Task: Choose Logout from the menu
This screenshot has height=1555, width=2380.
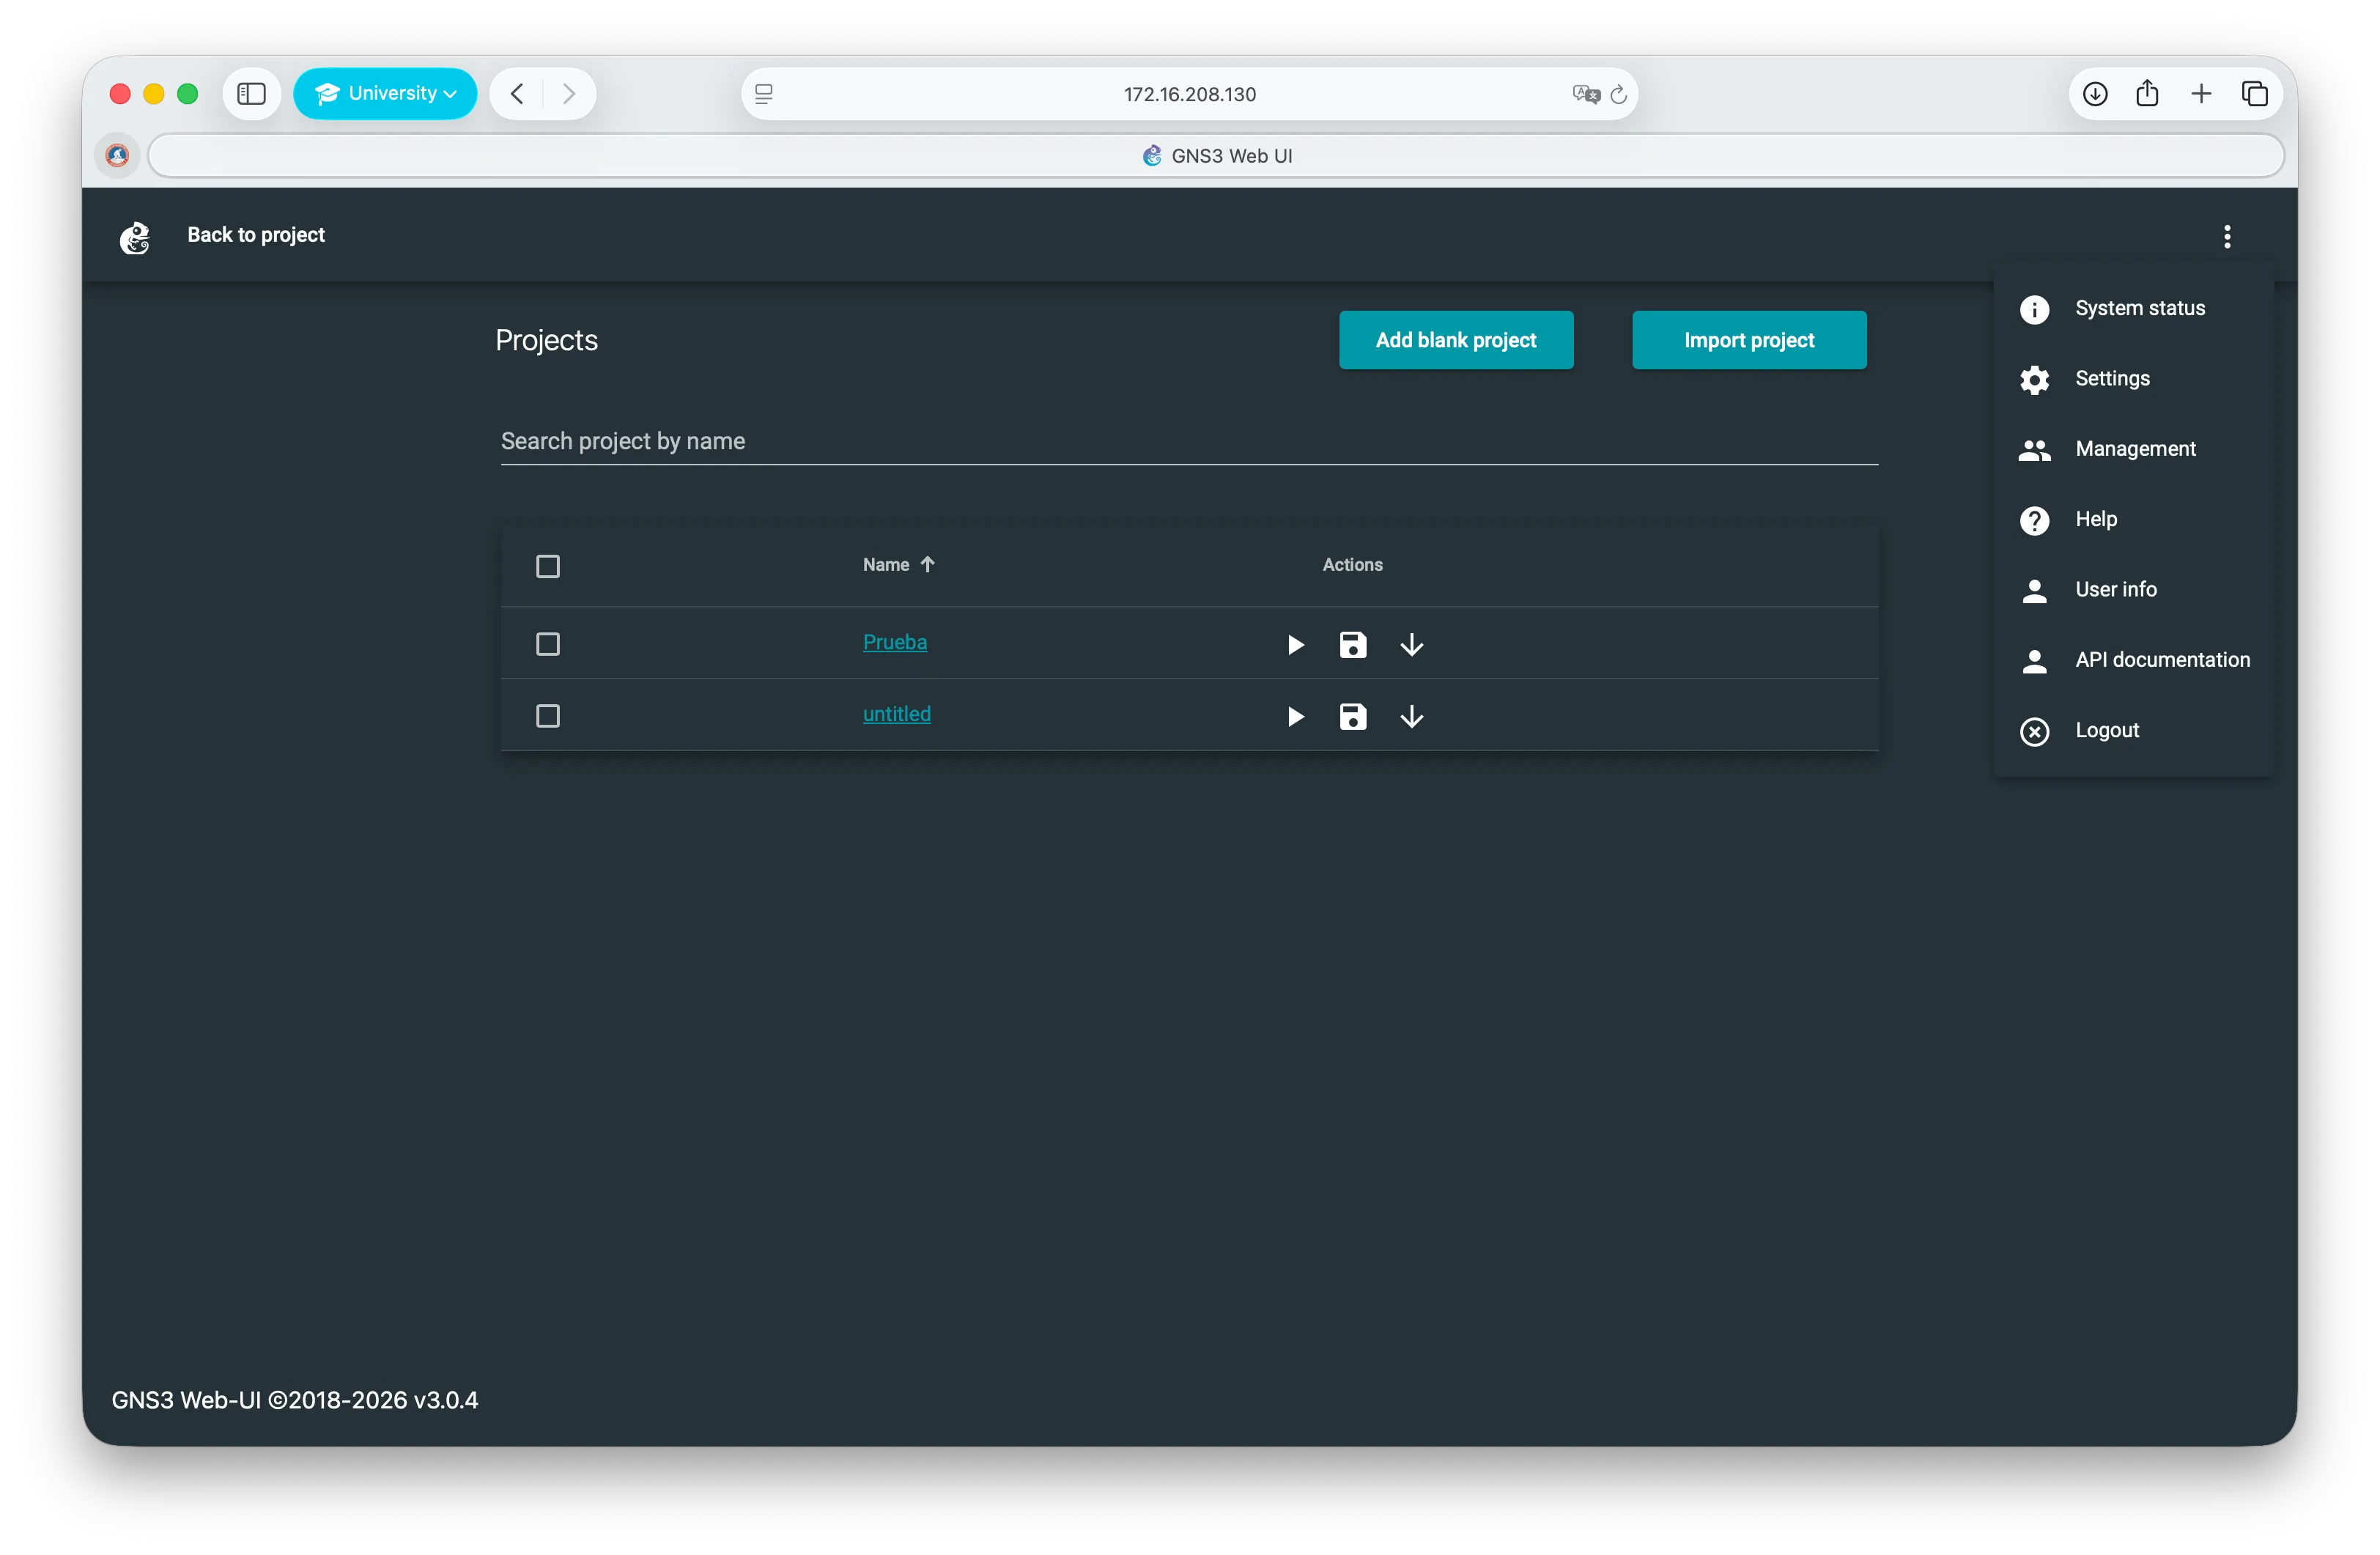Action: pos(2107,730)
